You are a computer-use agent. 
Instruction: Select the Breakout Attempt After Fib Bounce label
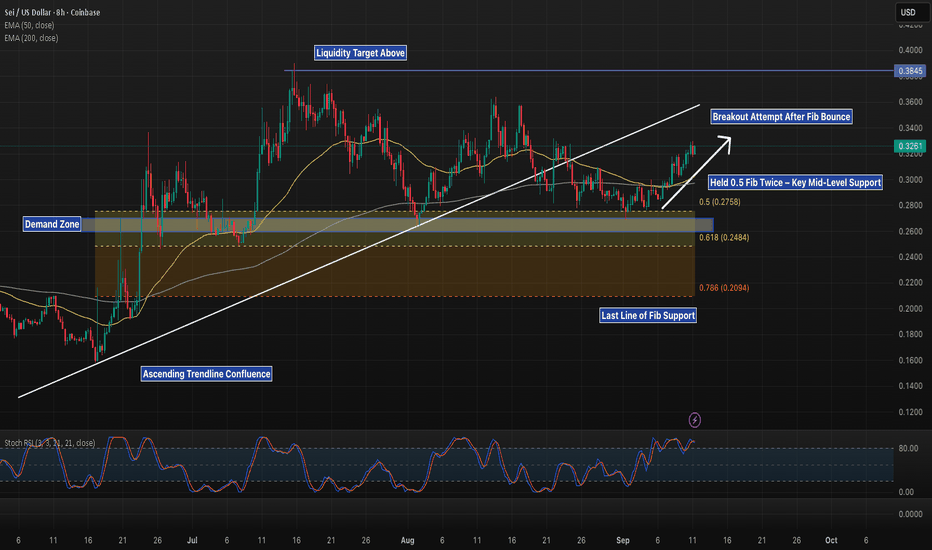[x=782, y=117]
